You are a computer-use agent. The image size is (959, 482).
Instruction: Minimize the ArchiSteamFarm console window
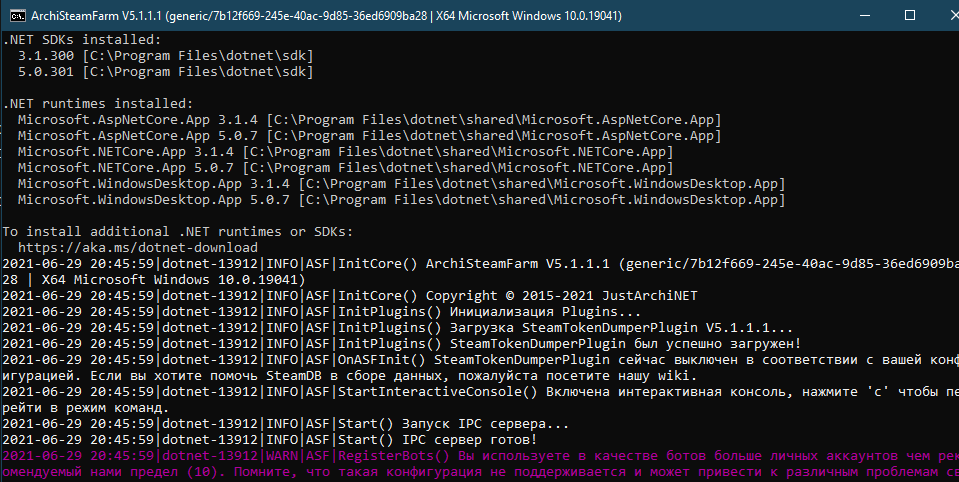[864, 15]
